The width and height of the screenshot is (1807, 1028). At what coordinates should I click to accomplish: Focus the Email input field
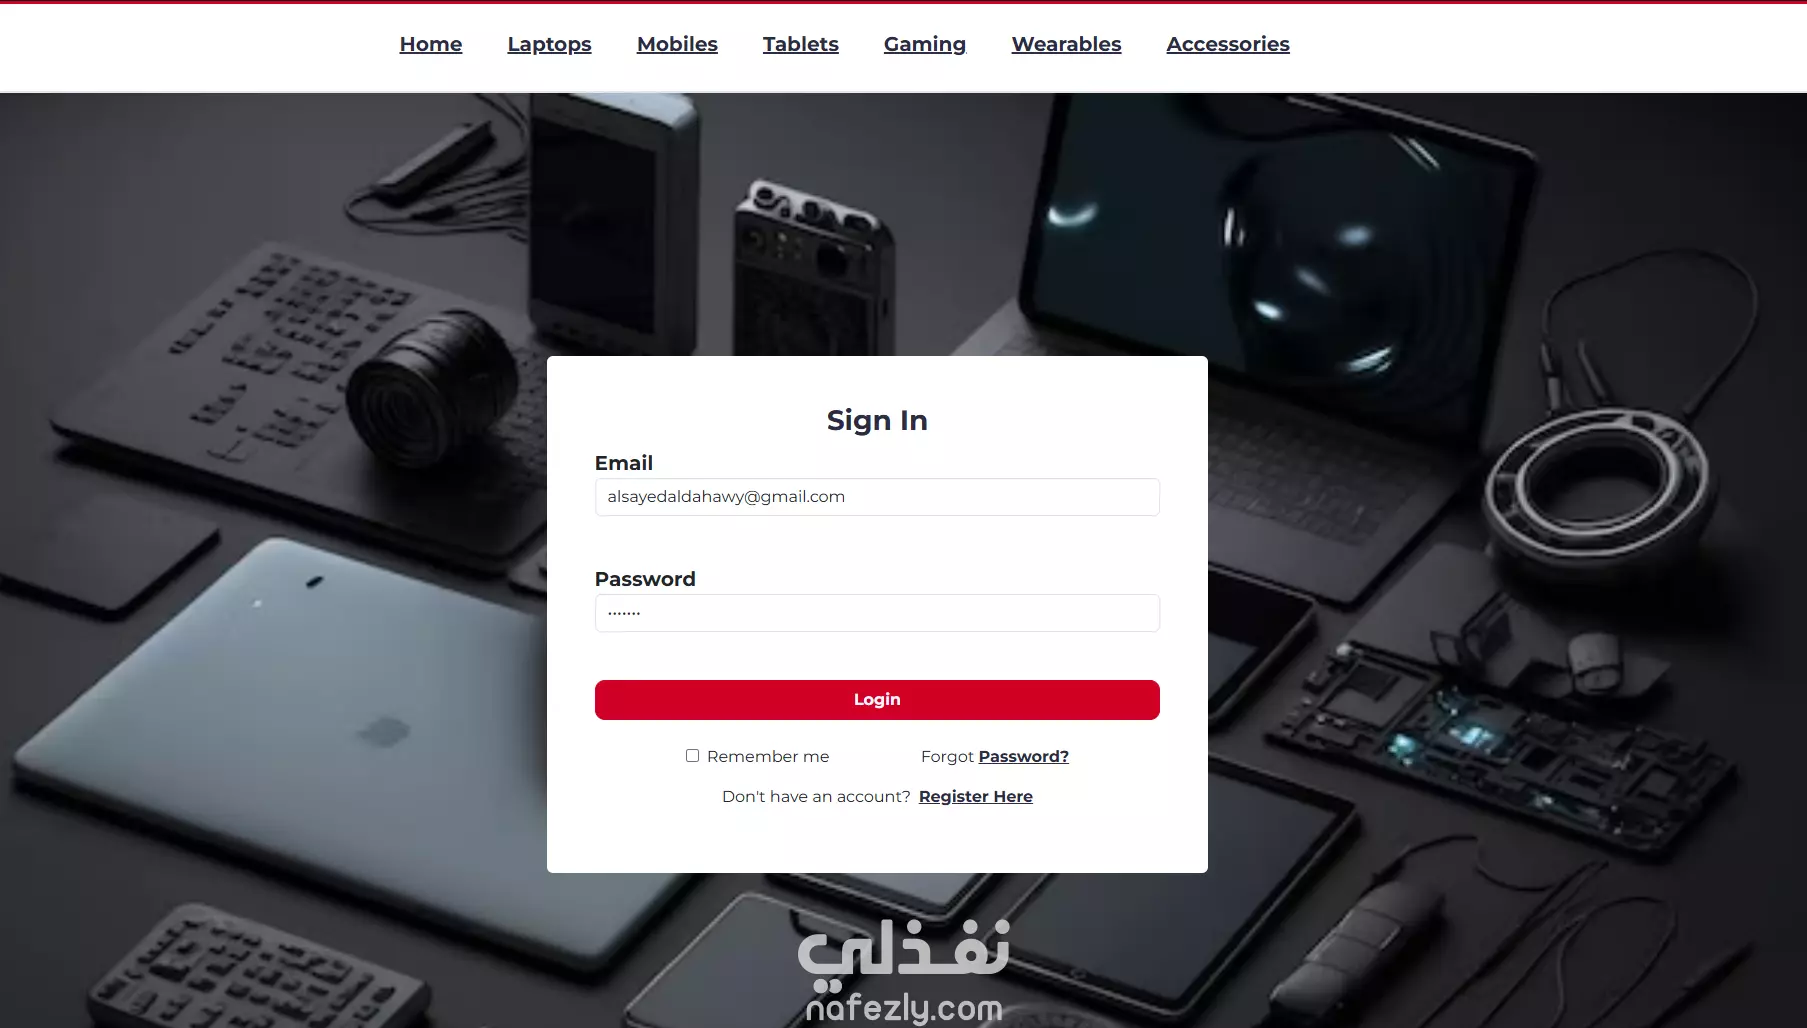point(877,497)
